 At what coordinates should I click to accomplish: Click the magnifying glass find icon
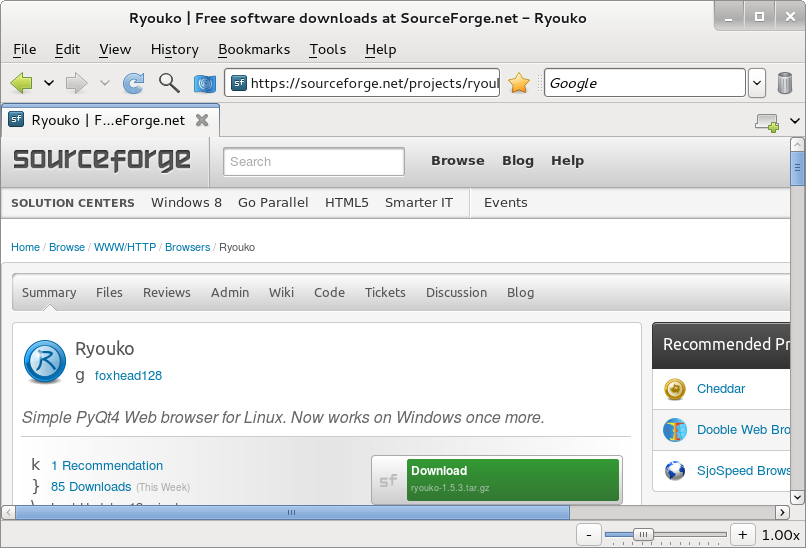169,83
